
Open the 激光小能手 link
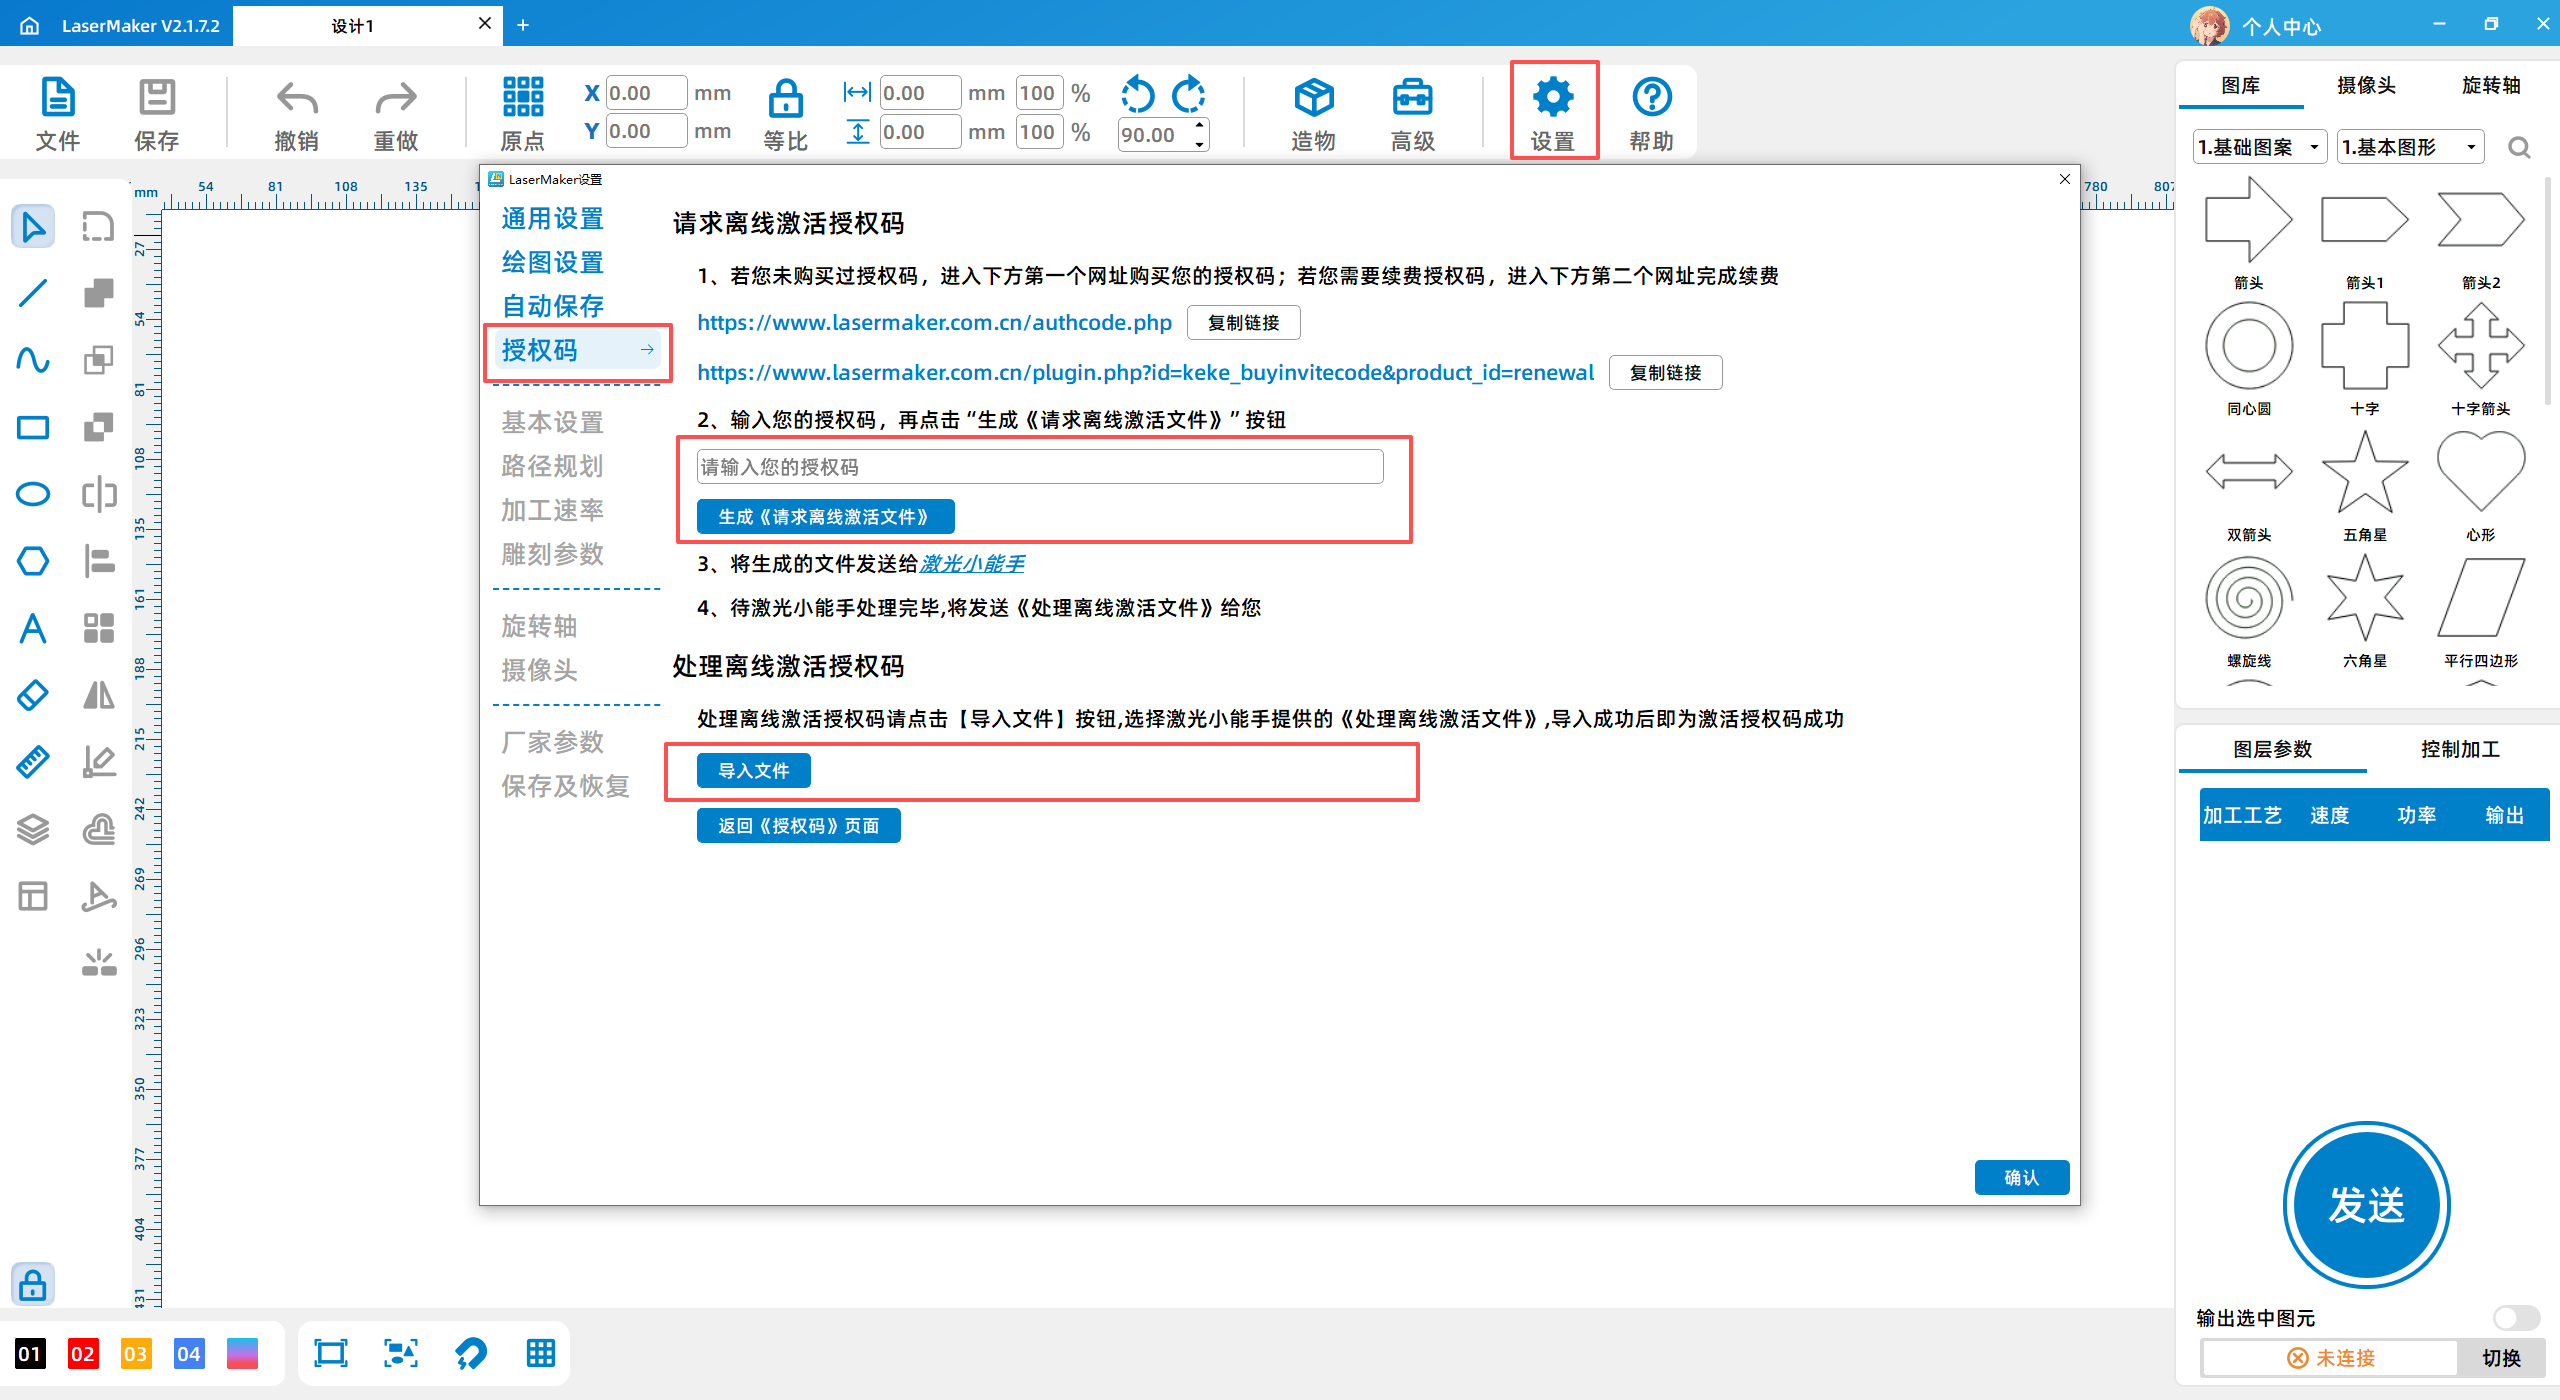coord(972,564)
